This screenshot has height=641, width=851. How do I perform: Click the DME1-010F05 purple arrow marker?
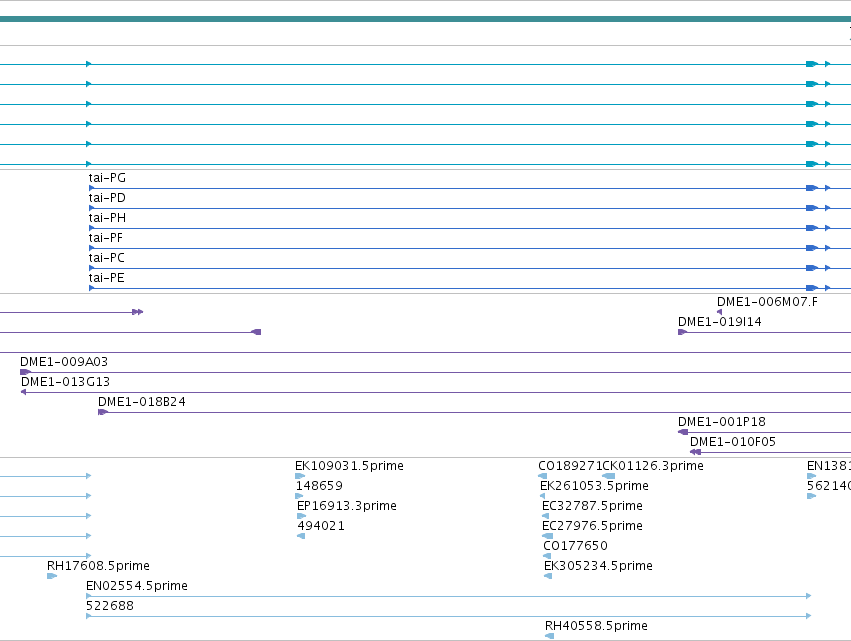(695, 452)
